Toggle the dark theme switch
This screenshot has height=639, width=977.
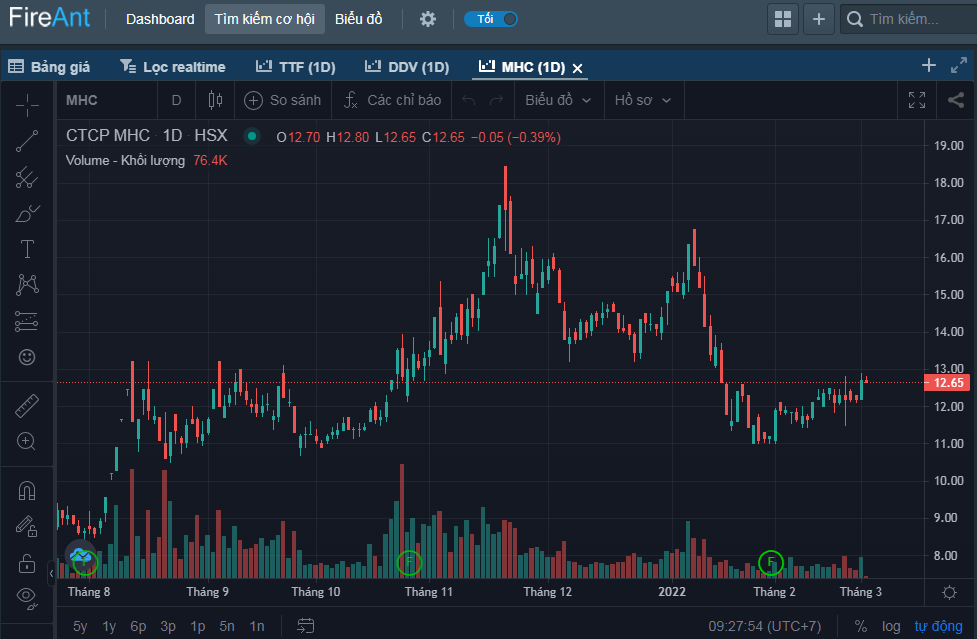click(x=491, y=19)
